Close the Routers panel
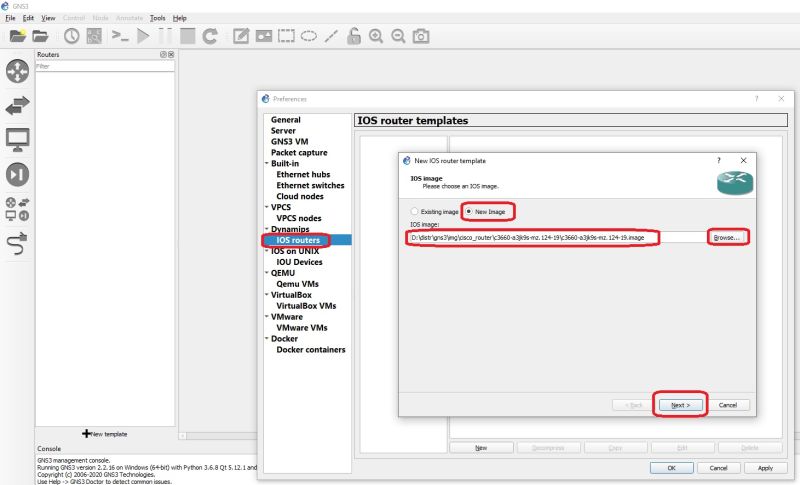This screenshot has height=485, width=800. point(171,54)
